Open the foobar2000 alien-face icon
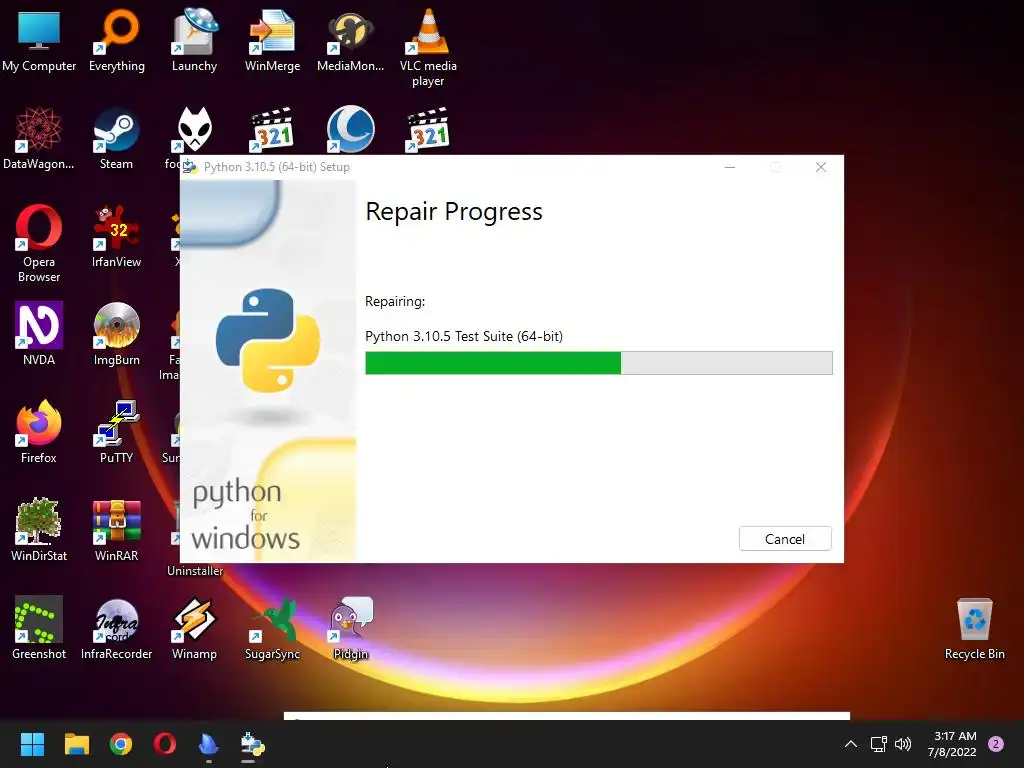This screenshot has height=768, width=1024. click(x=195, y=130)
